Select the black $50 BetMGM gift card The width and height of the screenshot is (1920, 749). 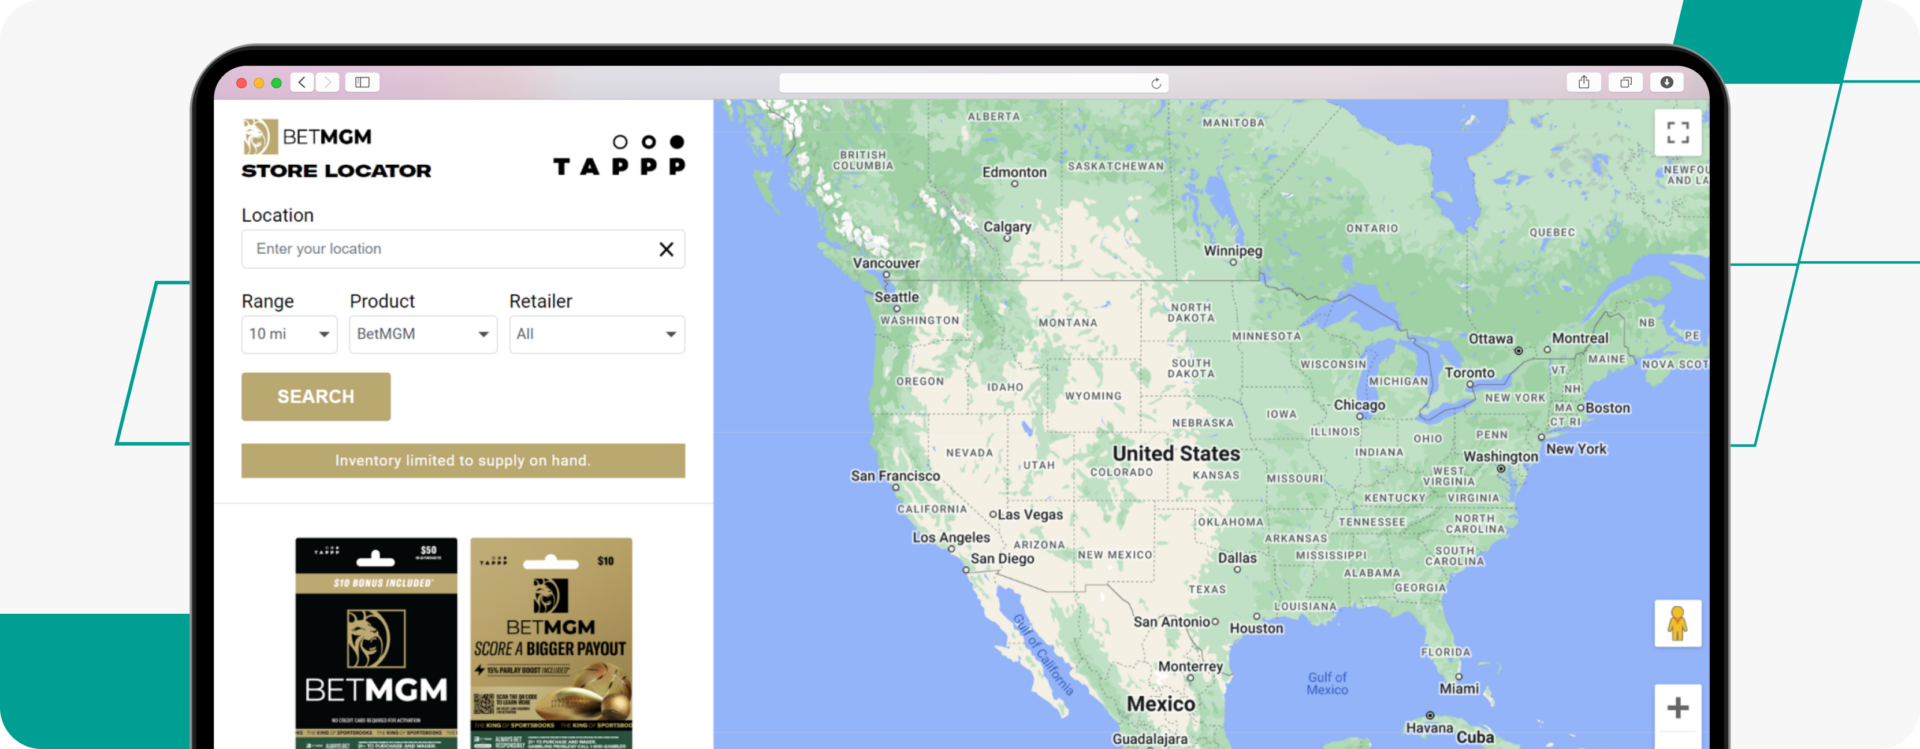[x=376, y=643]
